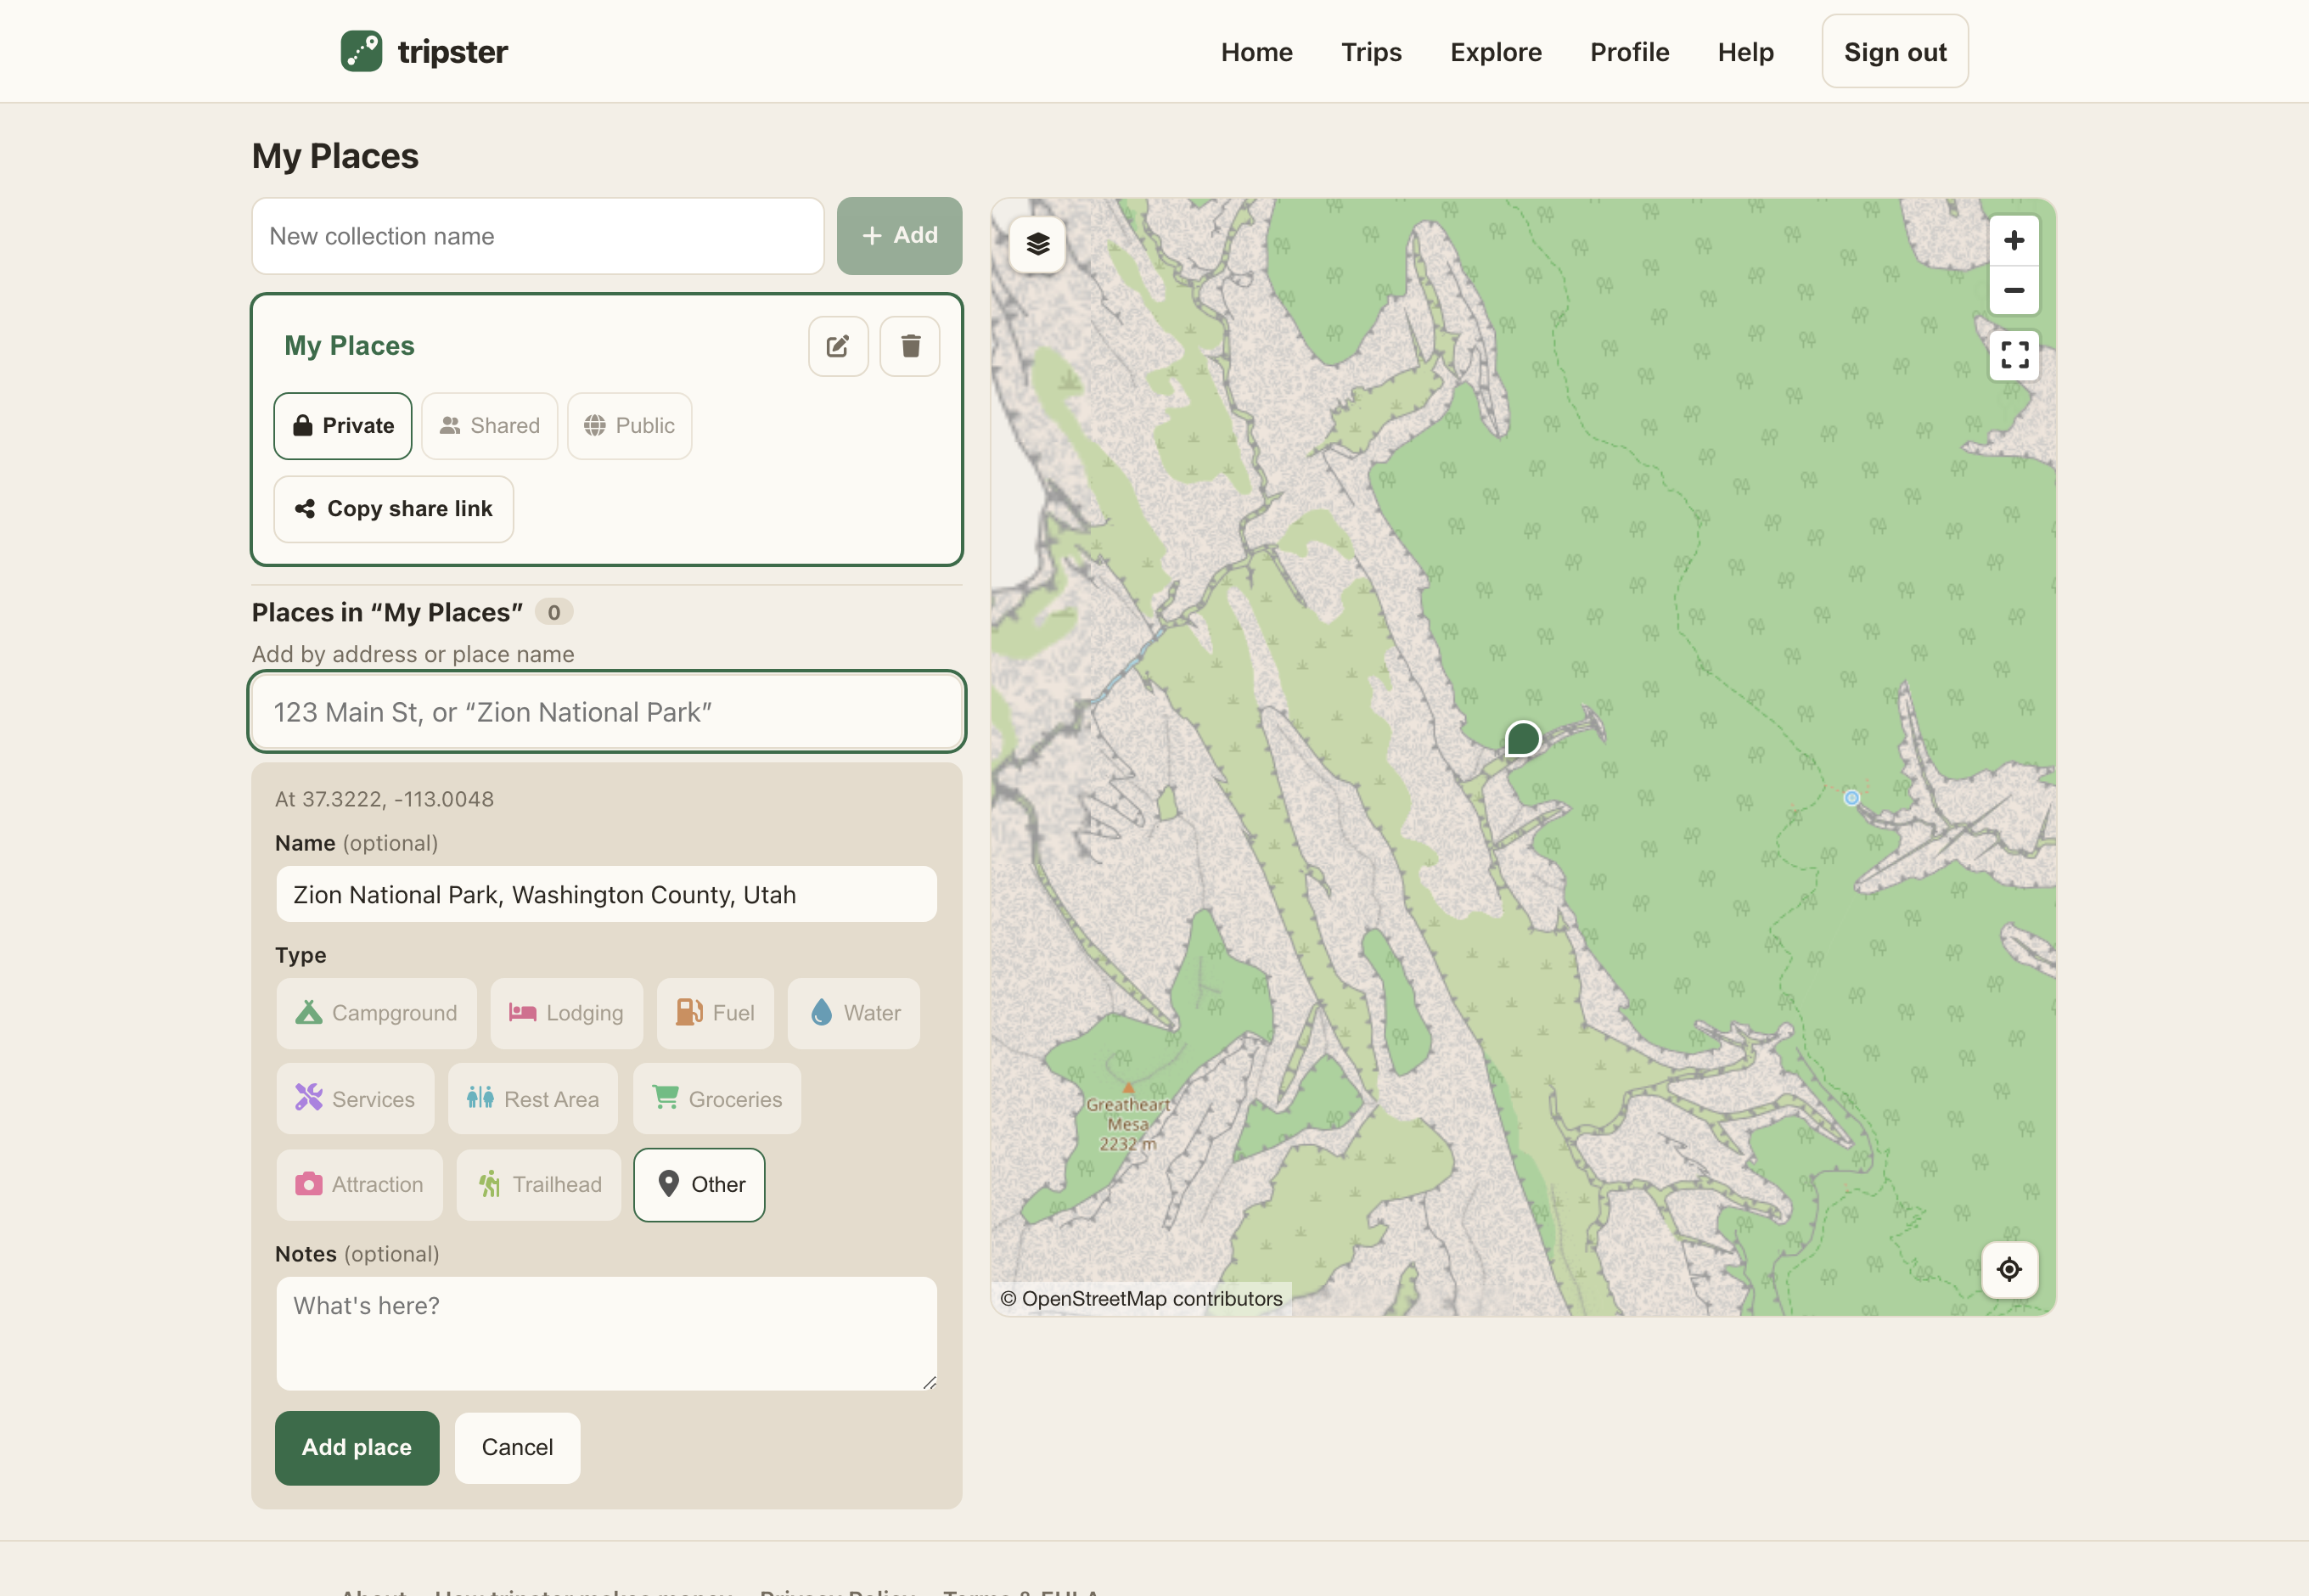Click the blue dot marker on map

tap(1852, 798)
